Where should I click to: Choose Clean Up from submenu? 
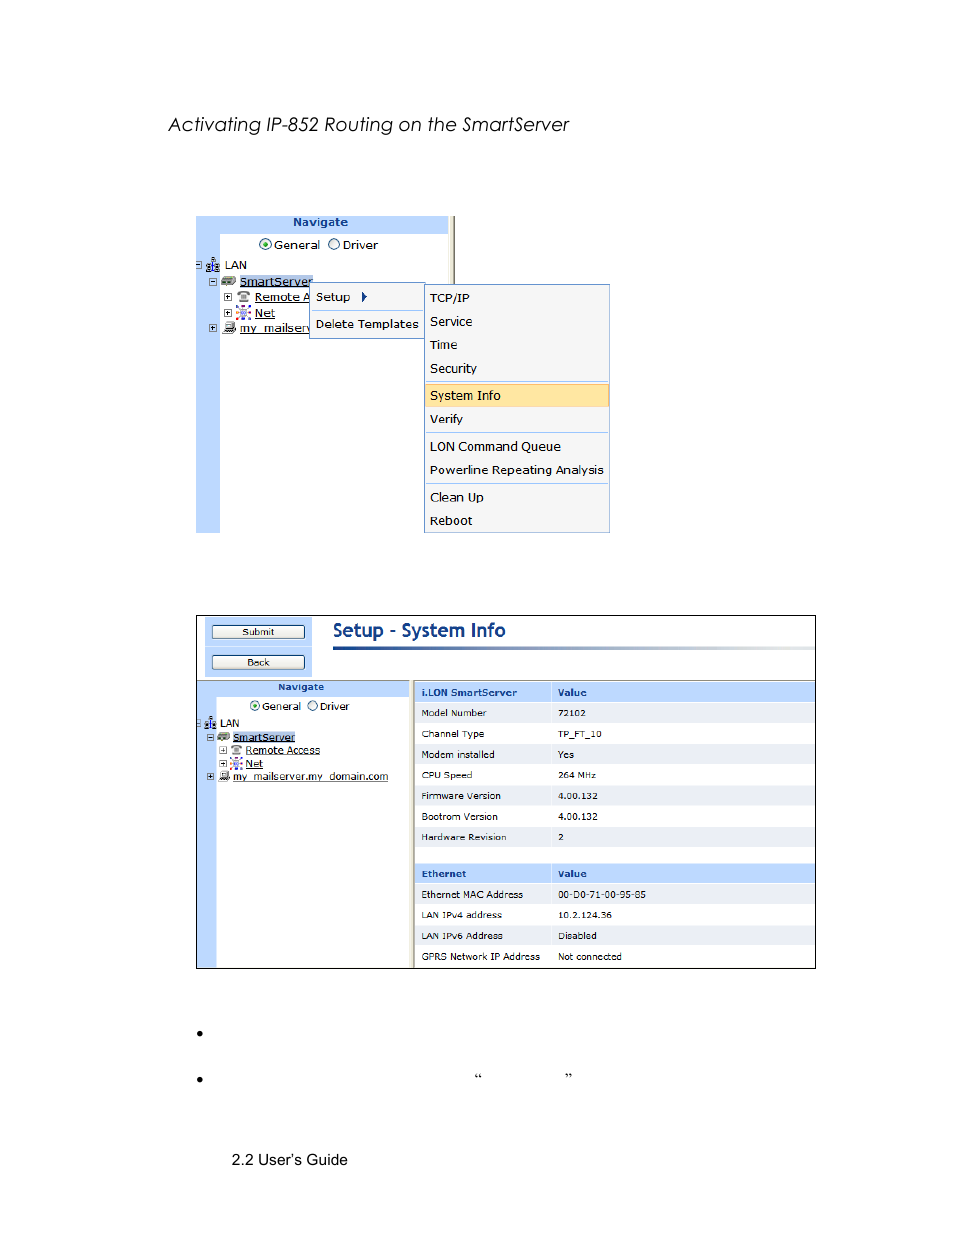point(517,497)
